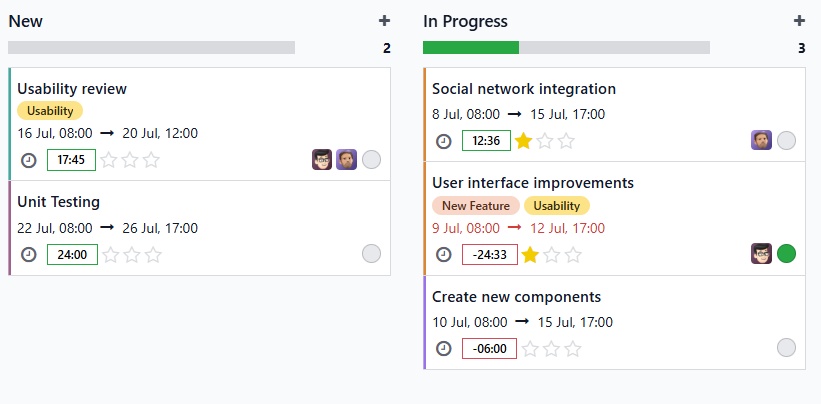The width and height of the screenshot is (821, 404).
Task: Toggle green status circle on User interface improvements
Action: (x=786, y=254)
